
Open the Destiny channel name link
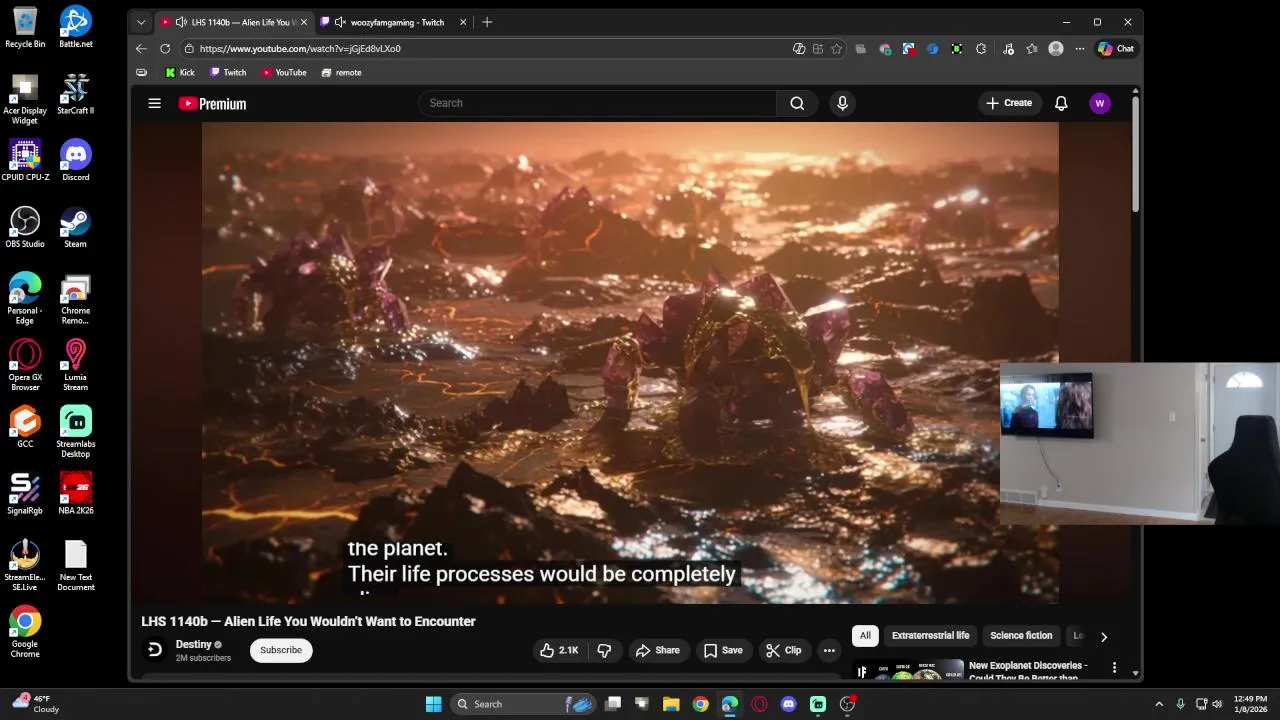click(x=194, y=645)
